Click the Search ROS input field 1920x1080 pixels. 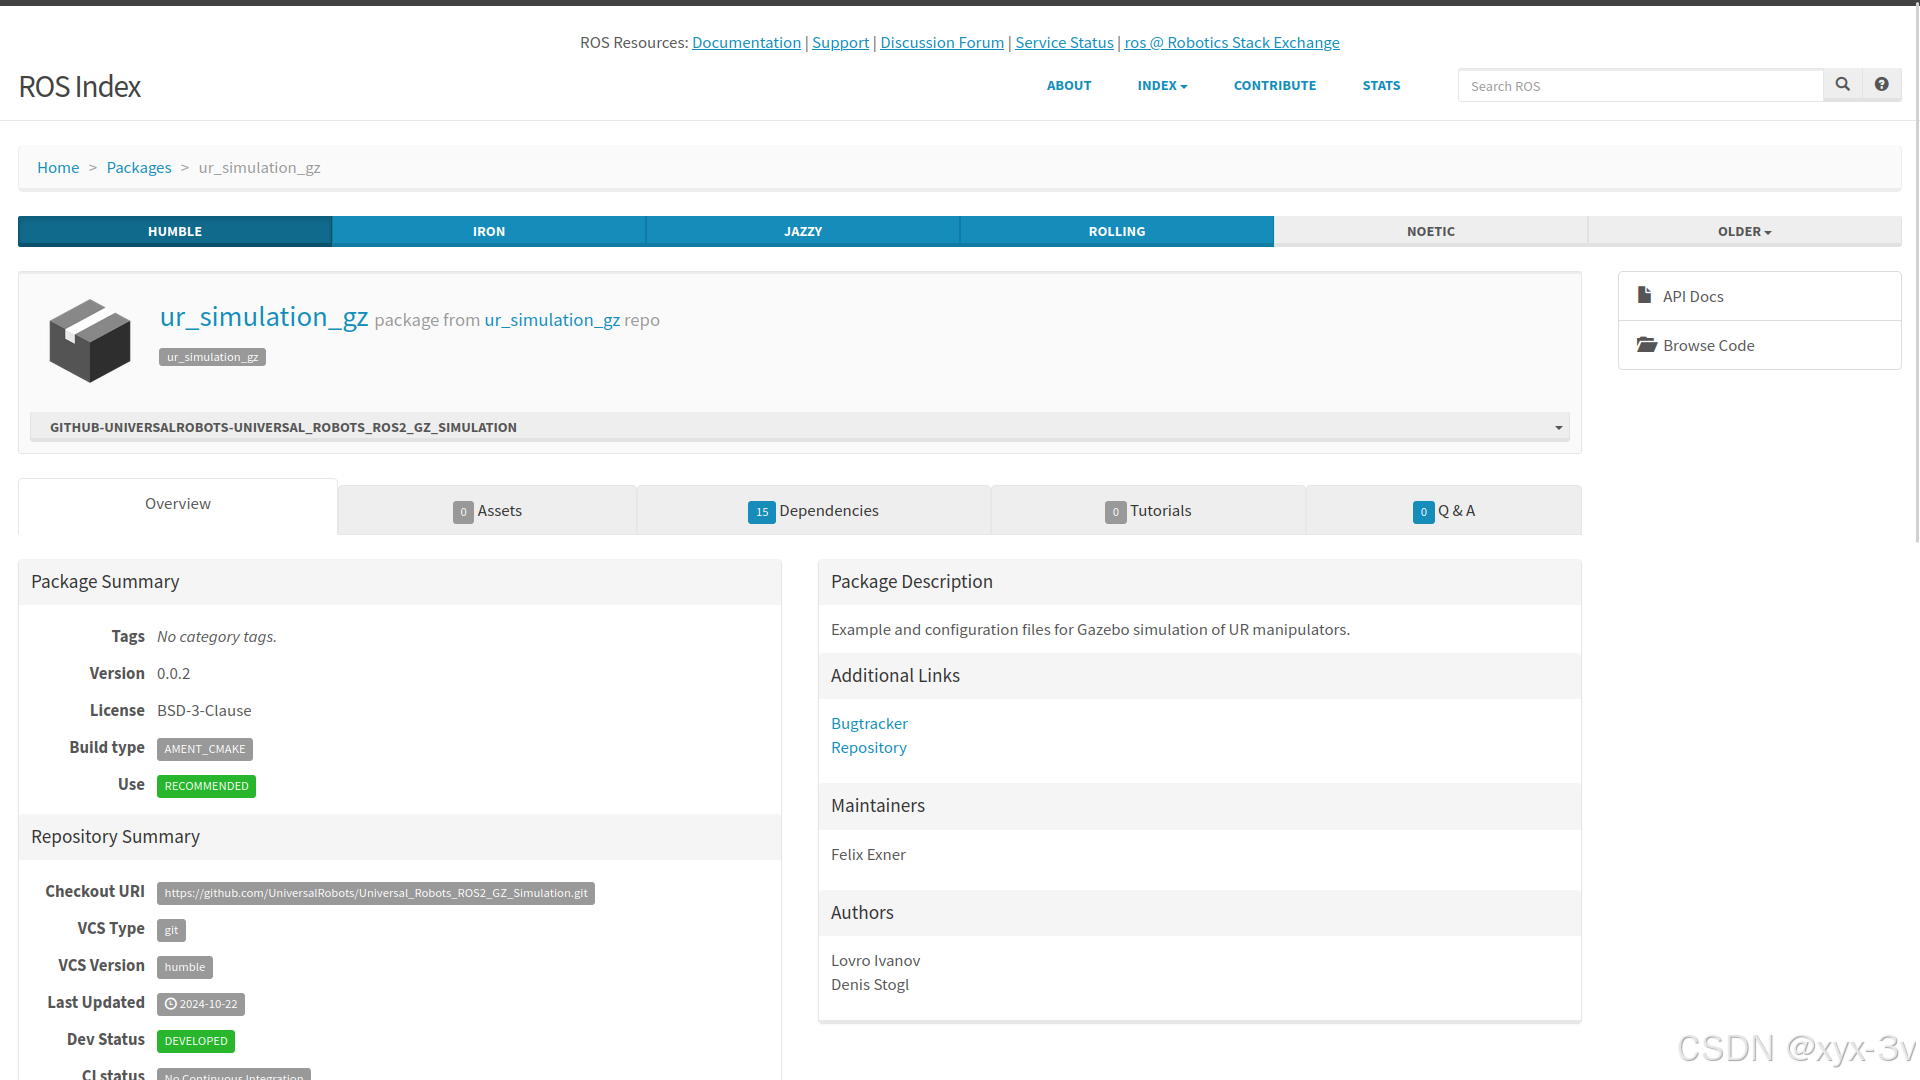(x=1640, y=86)
